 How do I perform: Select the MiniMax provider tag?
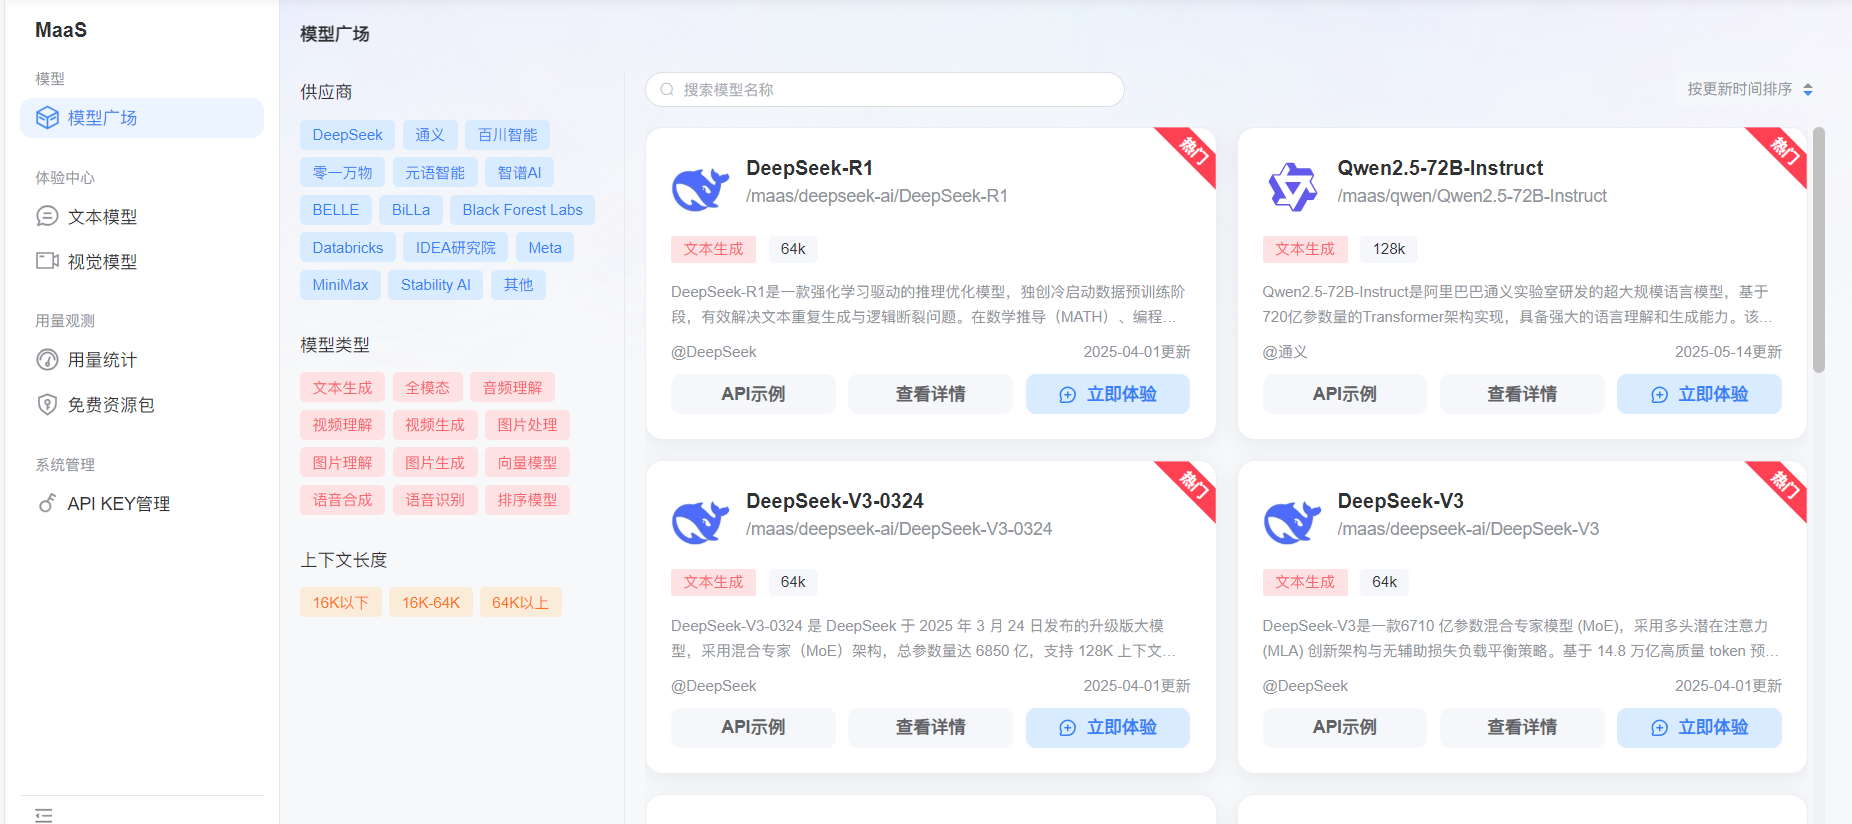340,285
